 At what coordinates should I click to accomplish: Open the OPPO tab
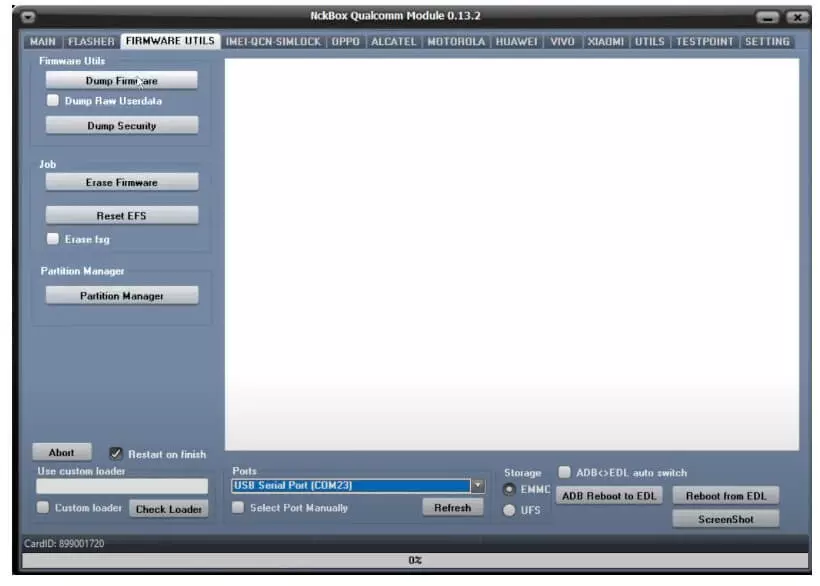pyautogui.click(x=346, y=42)
